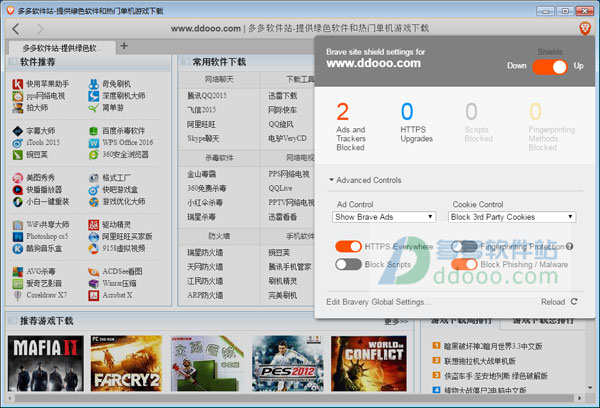Click Fingerprinting Protection help question mark
This screenshot has width=600, height=408.
point(569,246)
